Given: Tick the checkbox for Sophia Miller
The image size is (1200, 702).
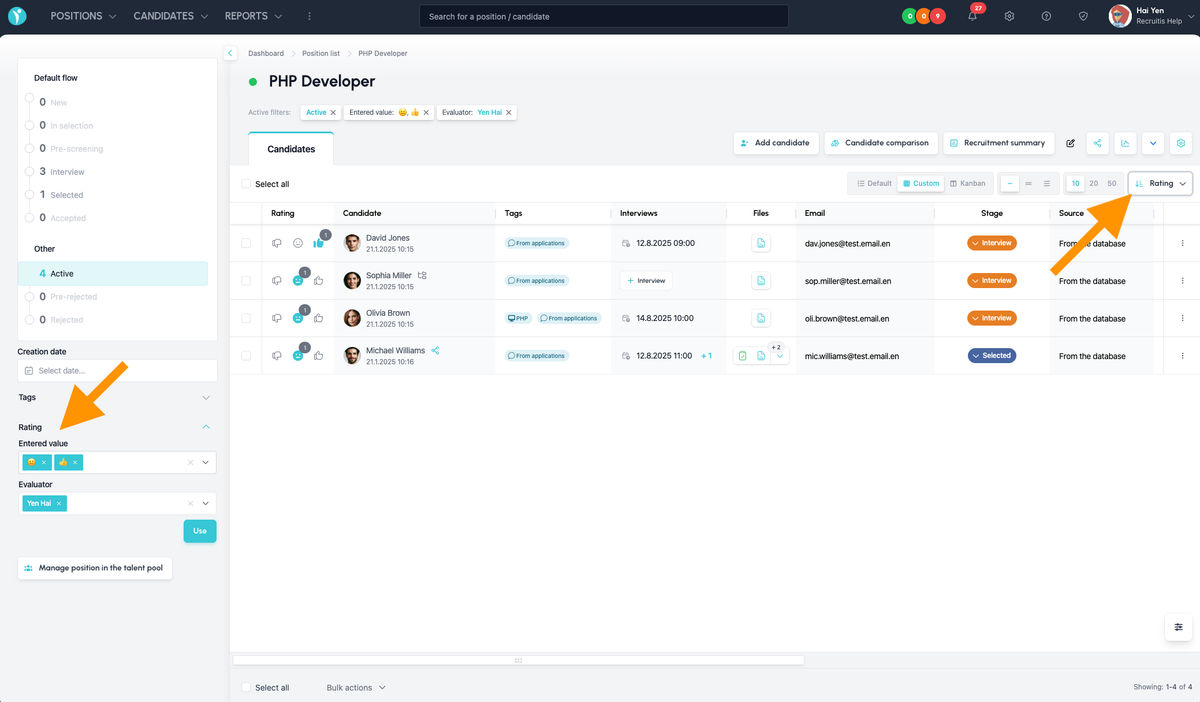Looking at the screenshot, I should (x=246, y=281).
